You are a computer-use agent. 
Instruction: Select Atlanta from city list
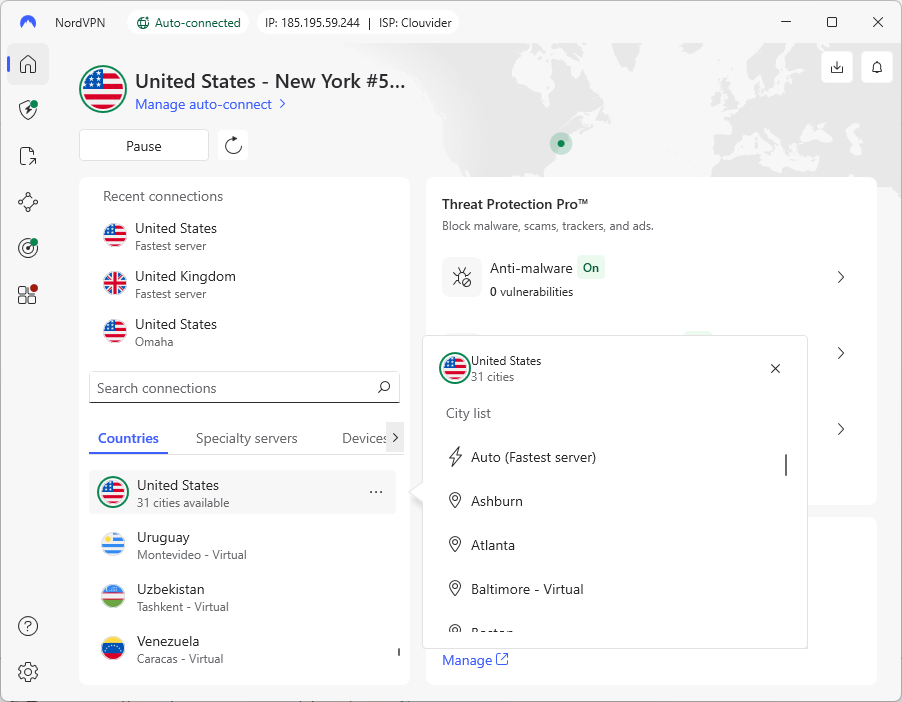pos(493,544)
